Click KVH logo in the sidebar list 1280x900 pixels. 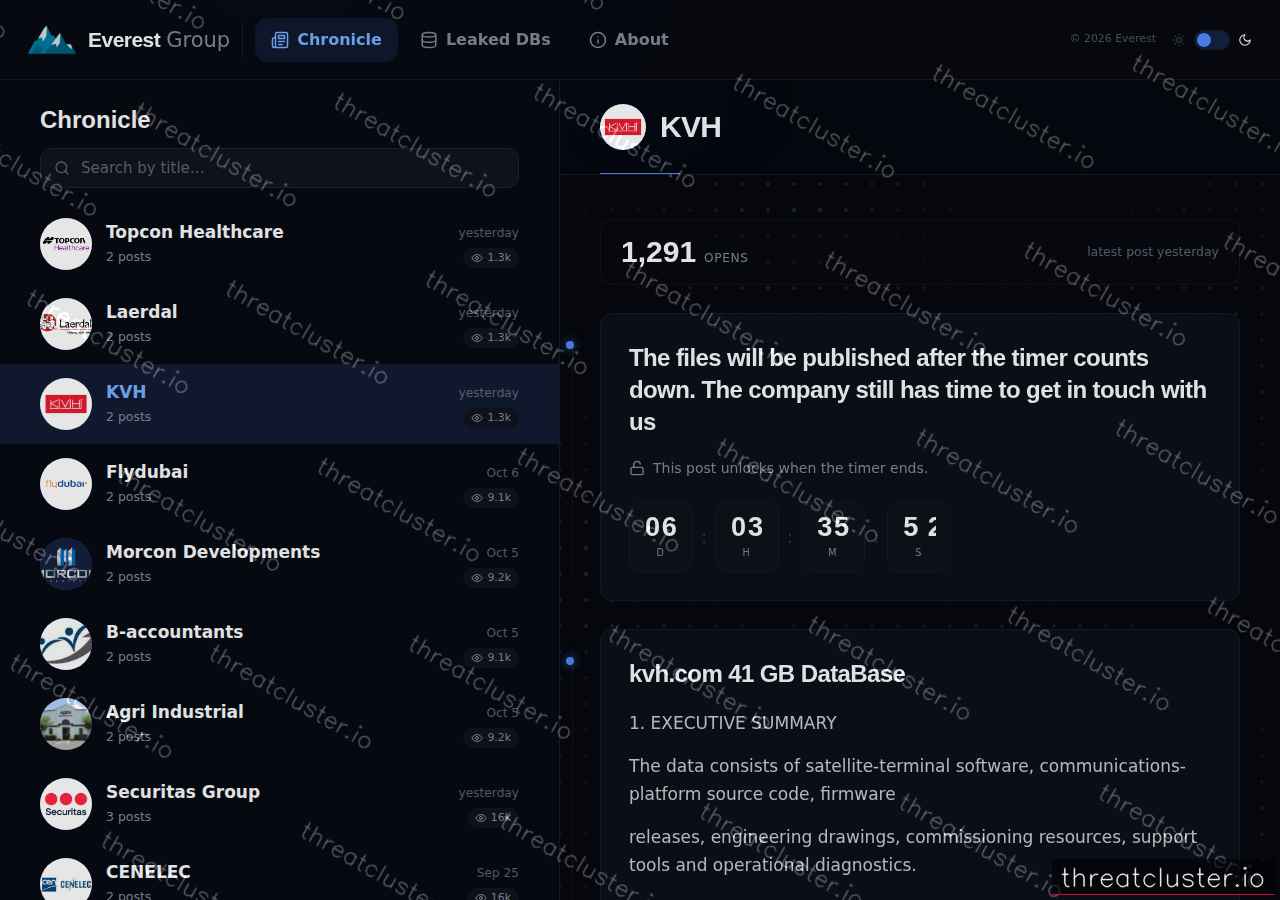point(66,404)
